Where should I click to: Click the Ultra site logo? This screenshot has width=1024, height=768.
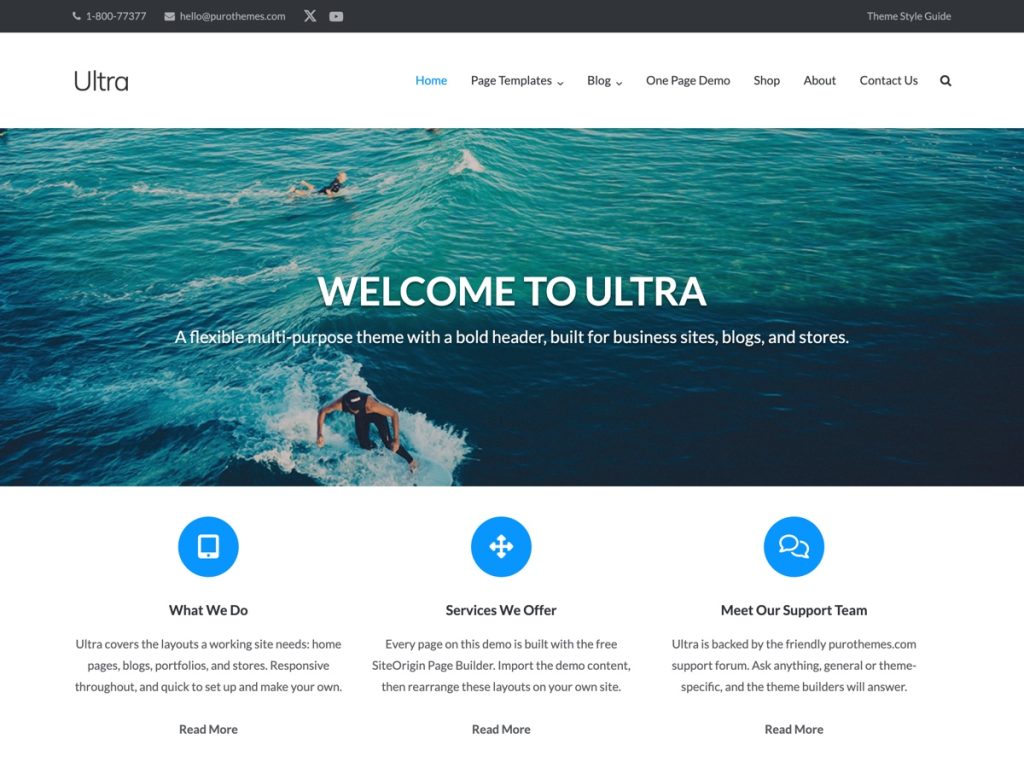(101, 81)
